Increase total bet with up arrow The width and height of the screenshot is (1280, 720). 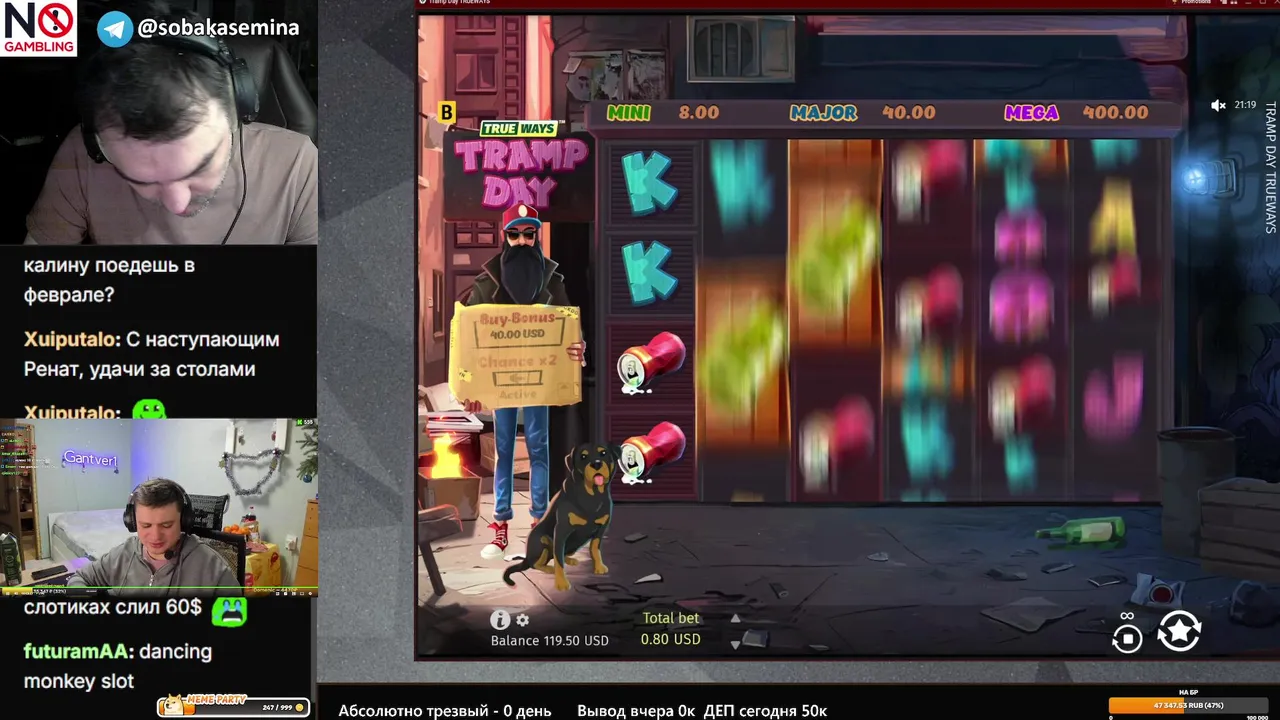(x=735, y=619)
